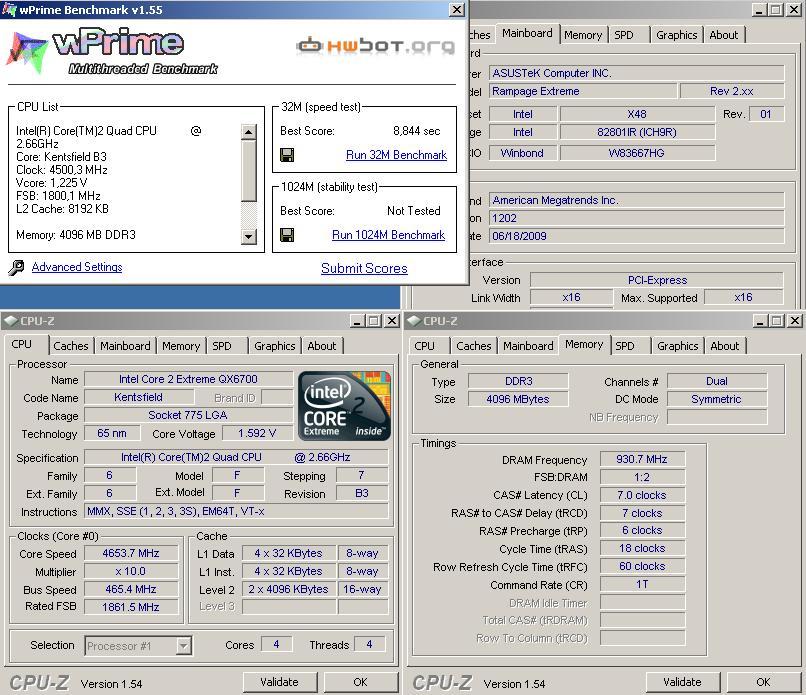
Task: Click the FSB:DRAM 1:2 value
Action: (x=642, y=477)
